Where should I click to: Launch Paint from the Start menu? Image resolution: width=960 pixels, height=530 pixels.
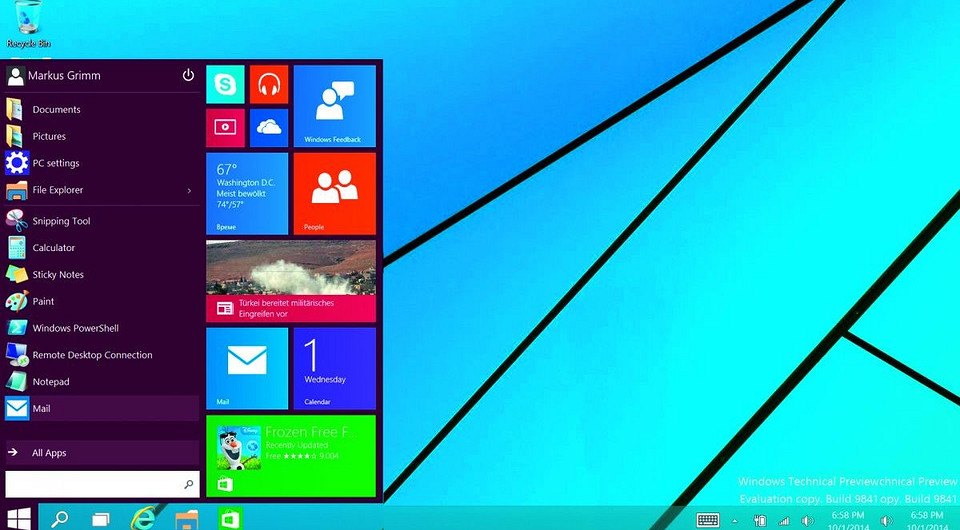click(102, 301)
